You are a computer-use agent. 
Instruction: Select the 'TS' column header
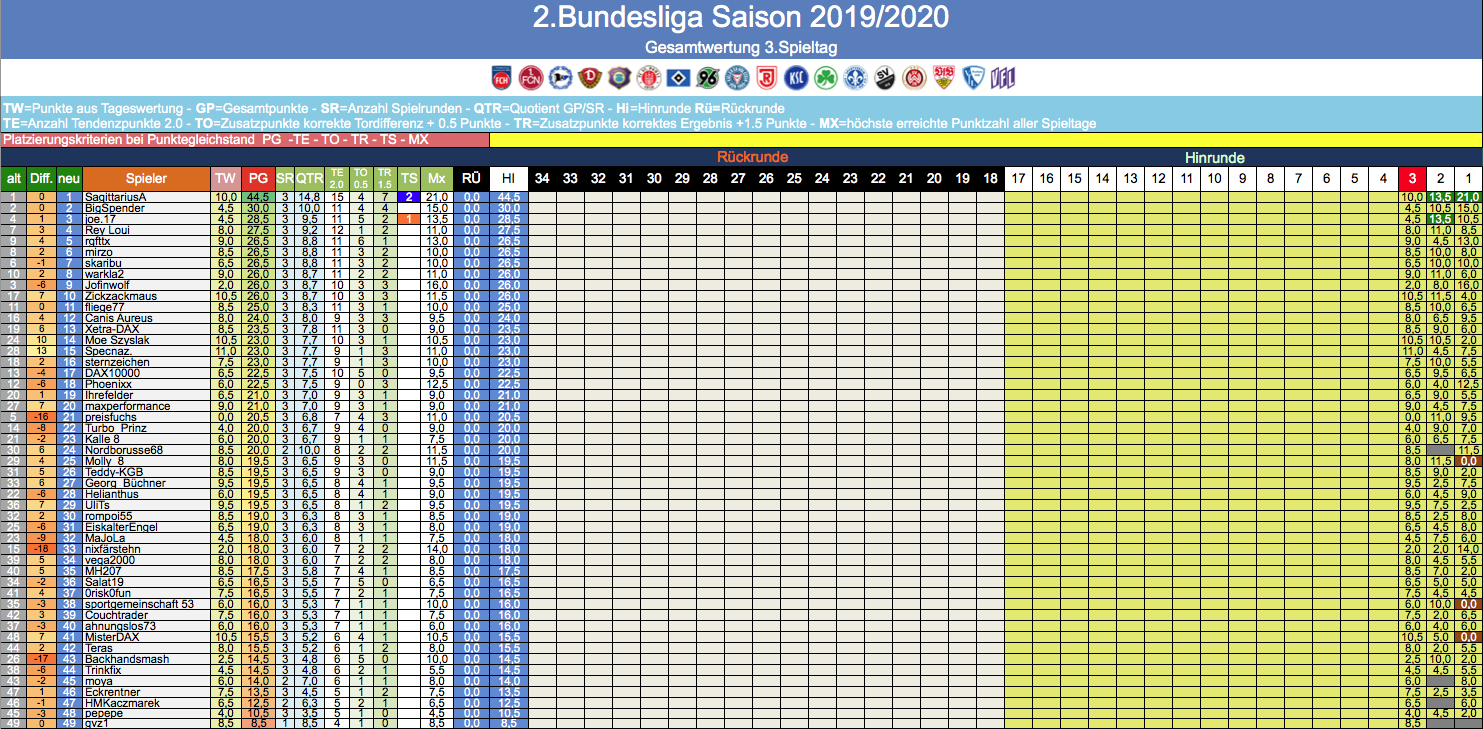point(409,178)
